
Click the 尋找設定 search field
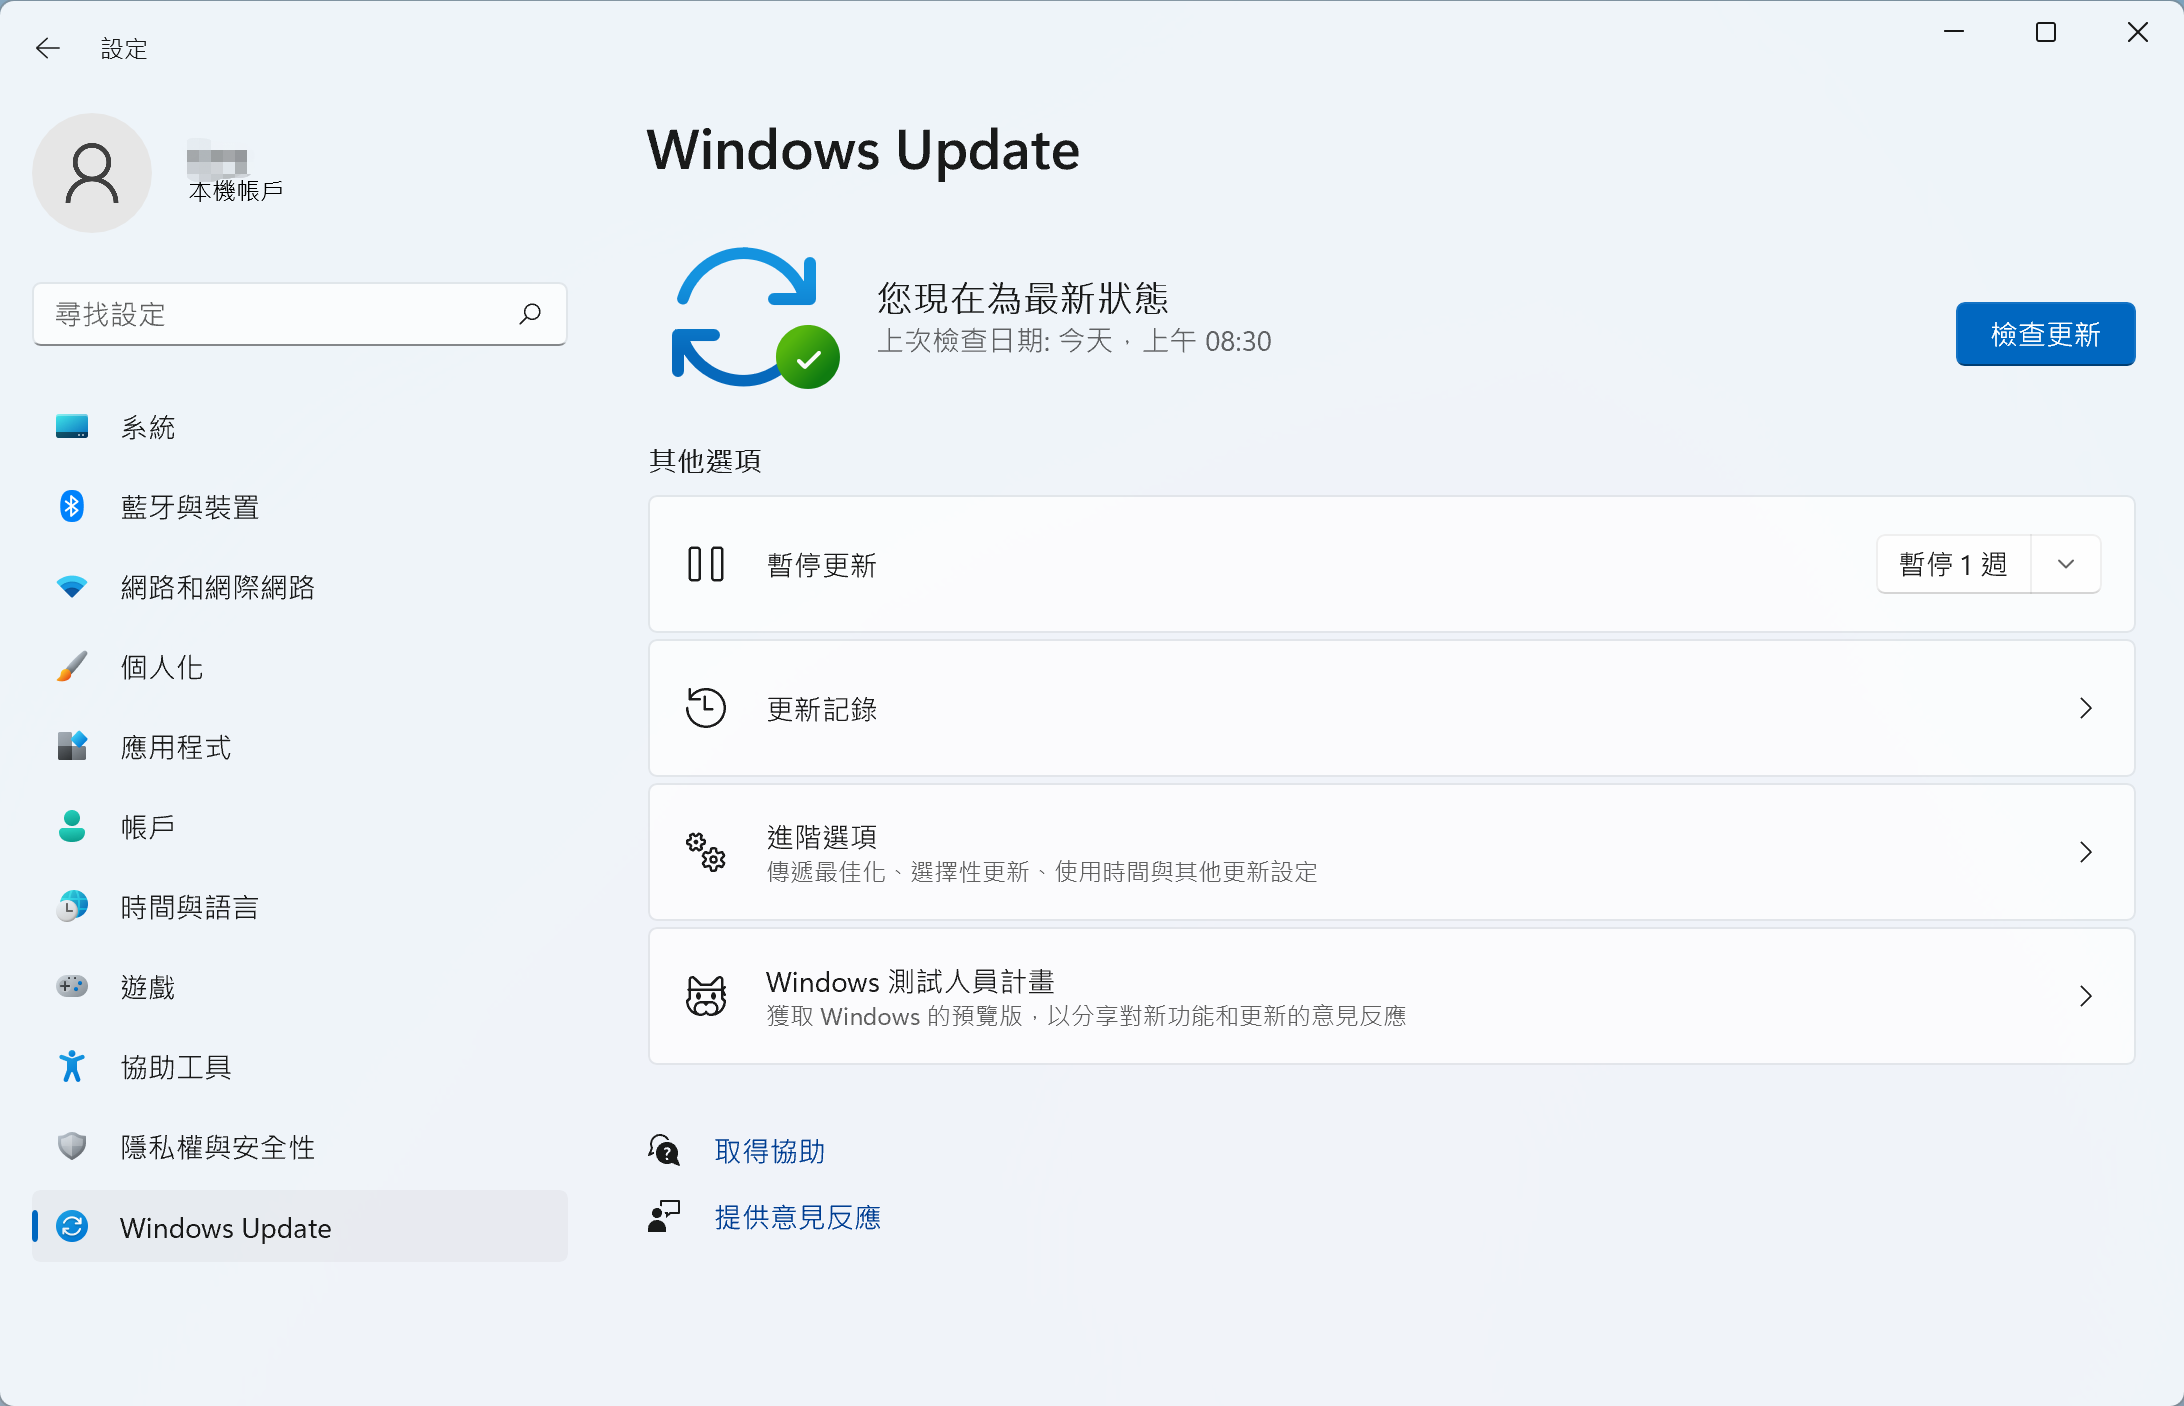300,314
